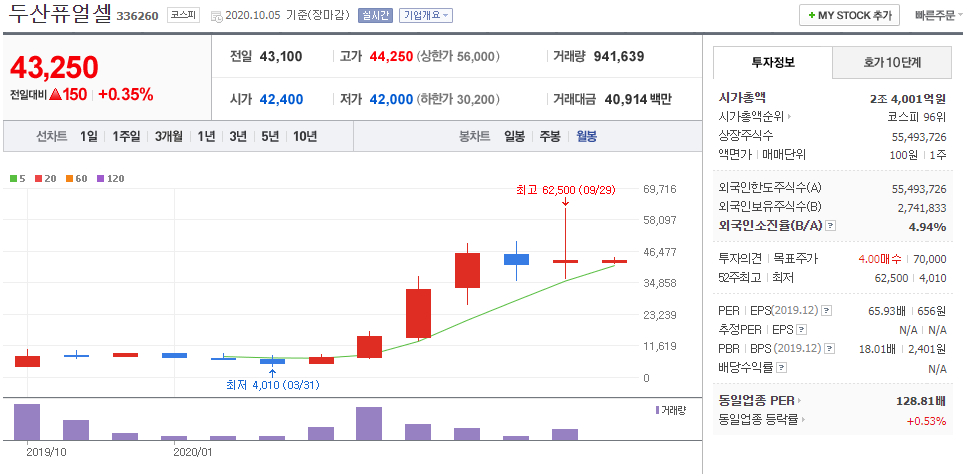Click the arrow next to 시가총액순위
This screenshot has height=474, width=963.
click(789, 116)
